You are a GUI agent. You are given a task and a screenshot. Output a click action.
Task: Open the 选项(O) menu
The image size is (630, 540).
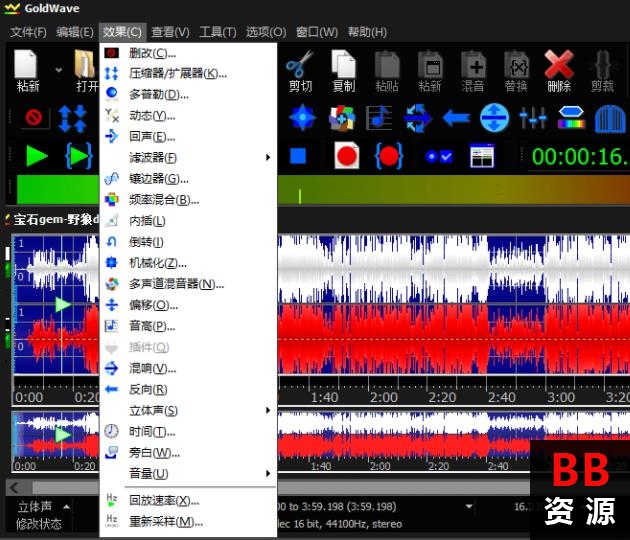coord(266,32)
